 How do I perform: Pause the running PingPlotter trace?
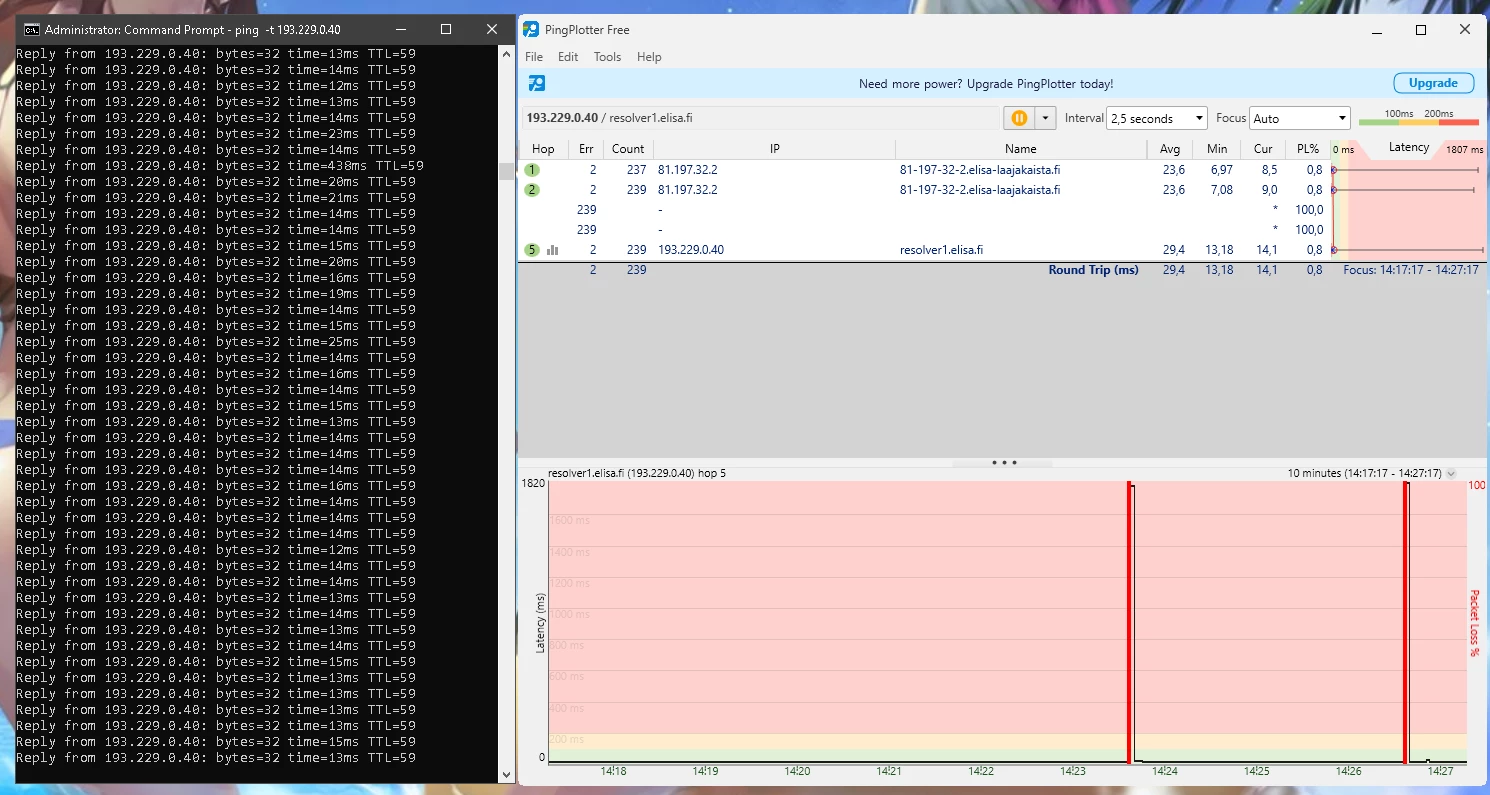[x=1019, y=118]
